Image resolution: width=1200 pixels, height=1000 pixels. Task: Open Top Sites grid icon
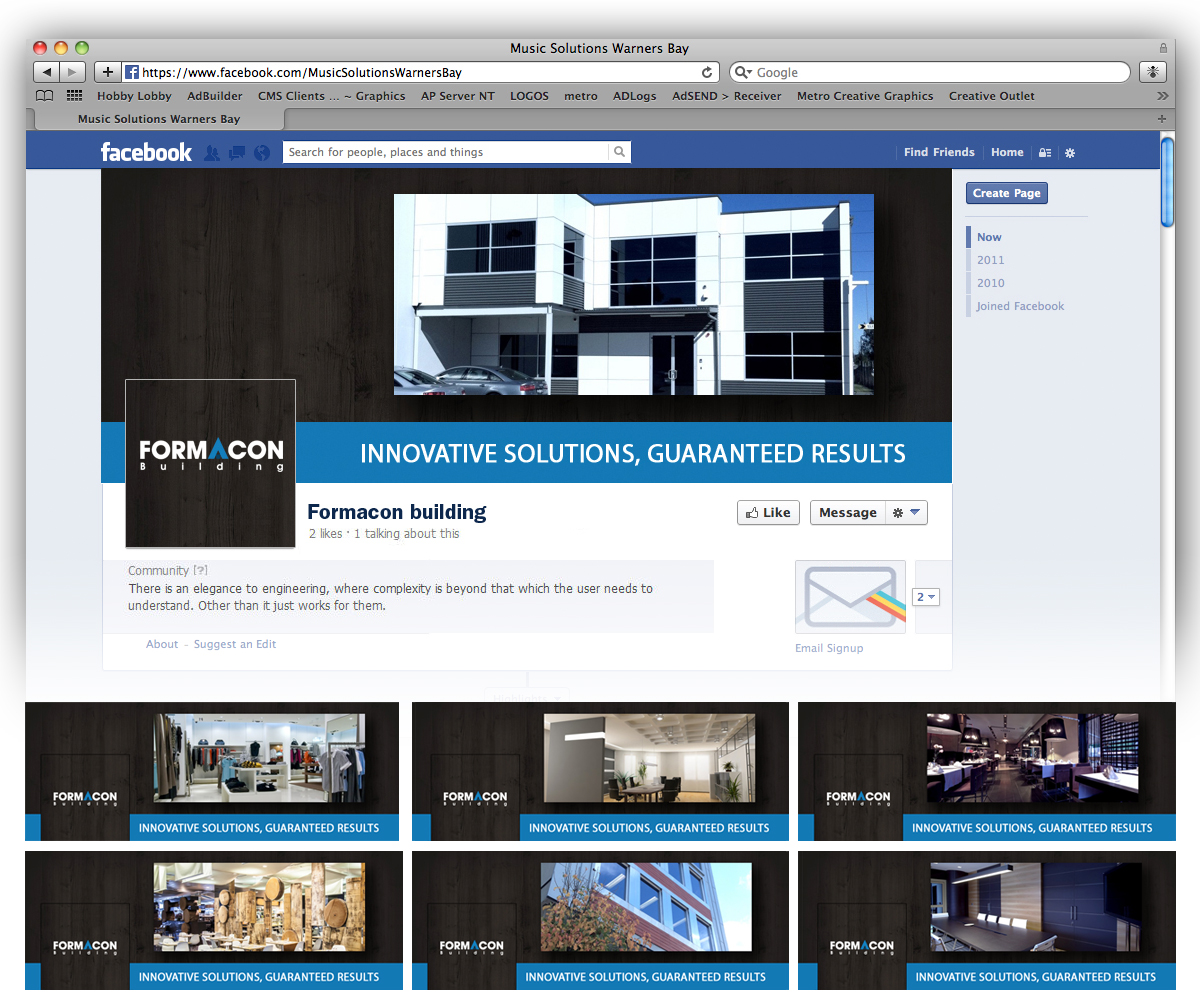click(x=74, y=96)
